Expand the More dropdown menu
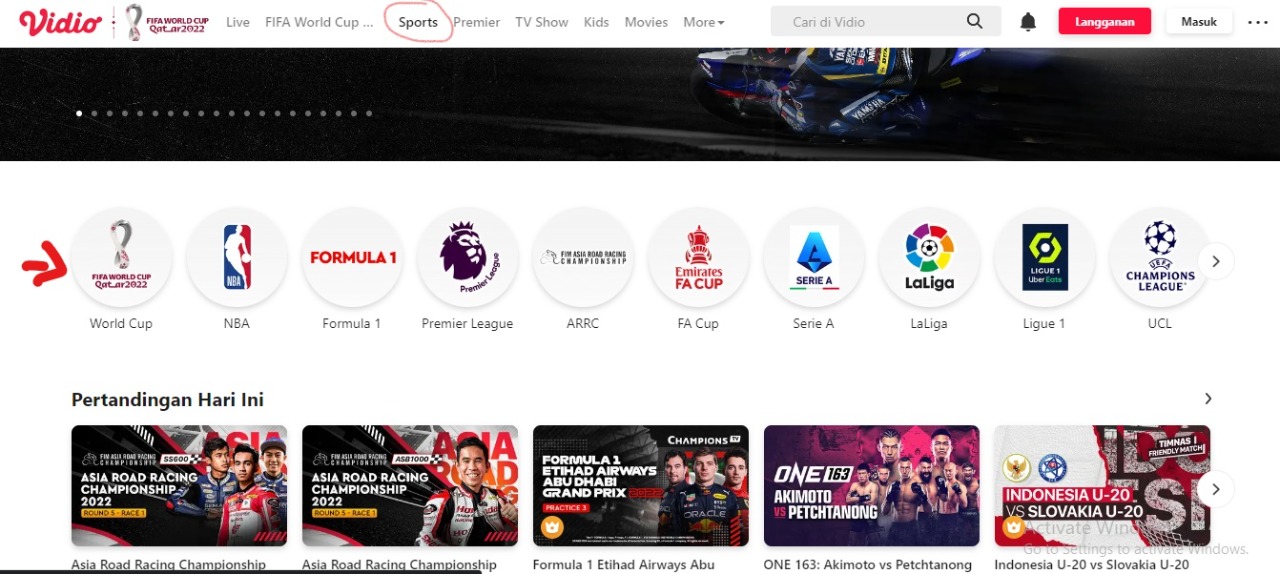1280x574 pixels. (704, 22)
